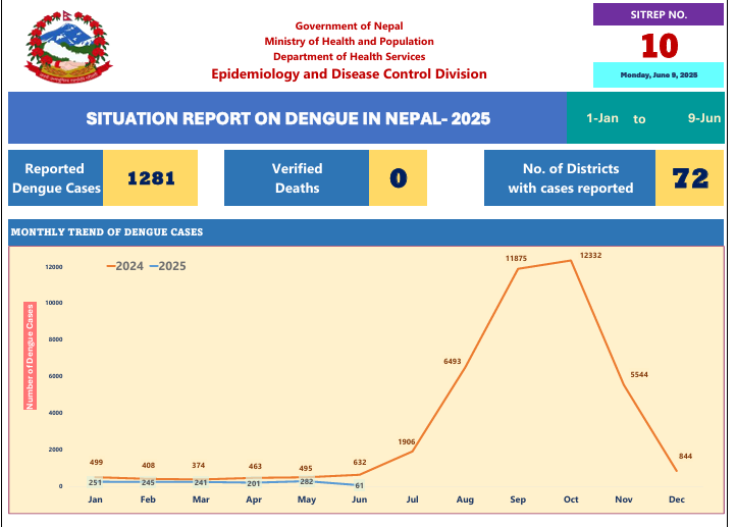The width and height of the screenshot is (736, 527).
Task: Click the Government of Nepal emblem
Action: click(69, 46)
